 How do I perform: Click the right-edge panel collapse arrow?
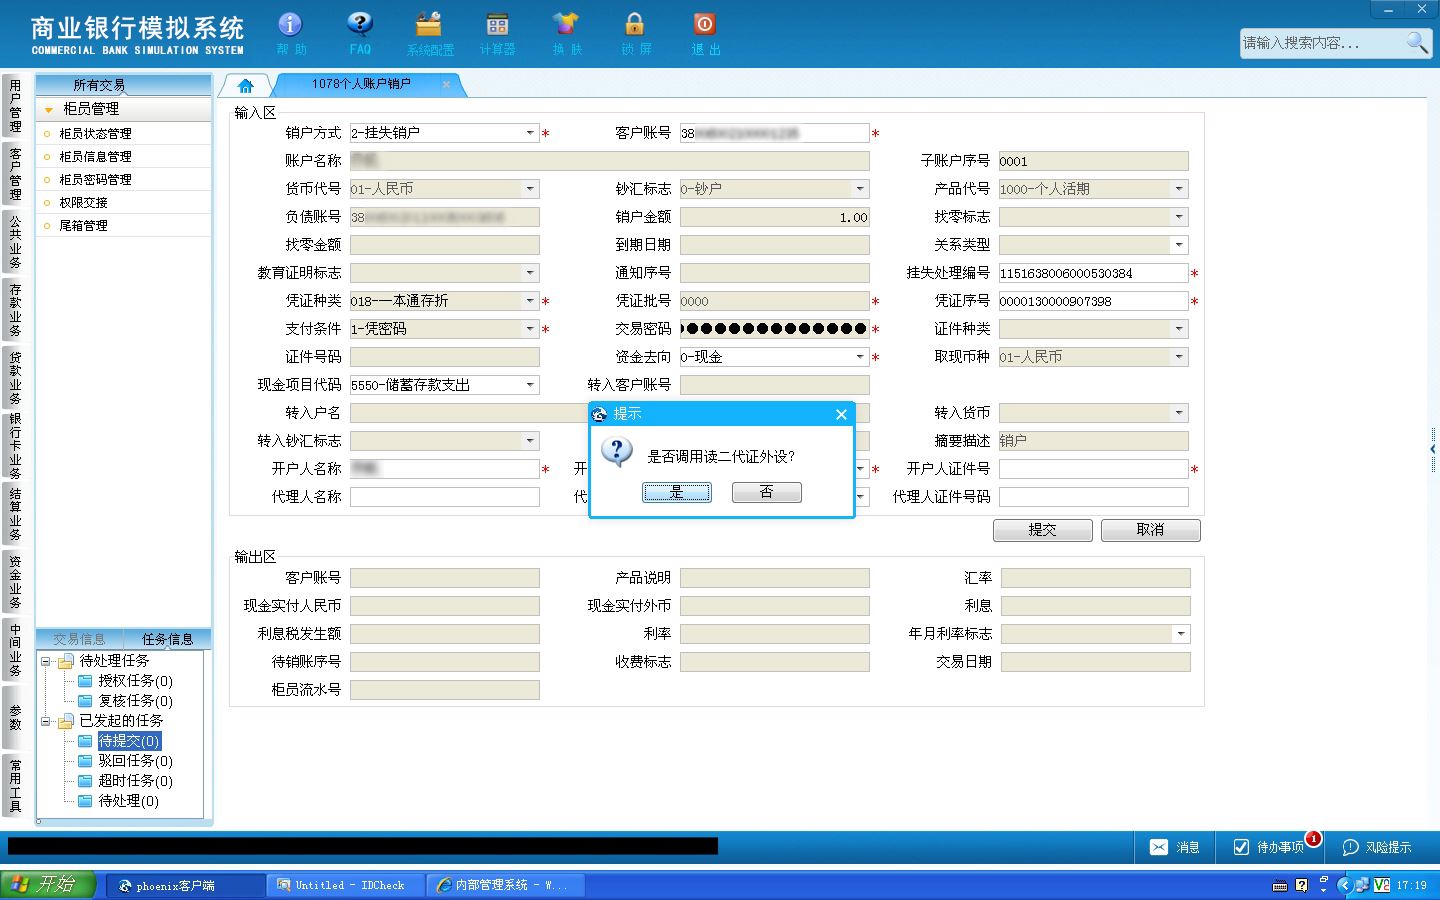1434,450
